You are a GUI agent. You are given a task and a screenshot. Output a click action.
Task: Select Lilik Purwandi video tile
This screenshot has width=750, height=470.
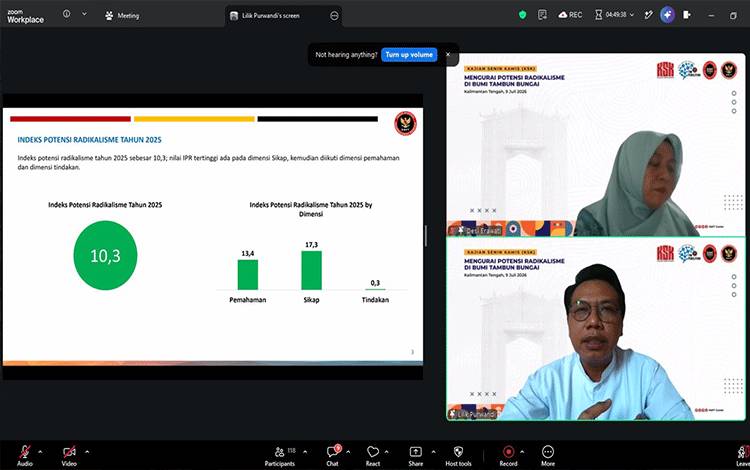(x=596, y=329)
